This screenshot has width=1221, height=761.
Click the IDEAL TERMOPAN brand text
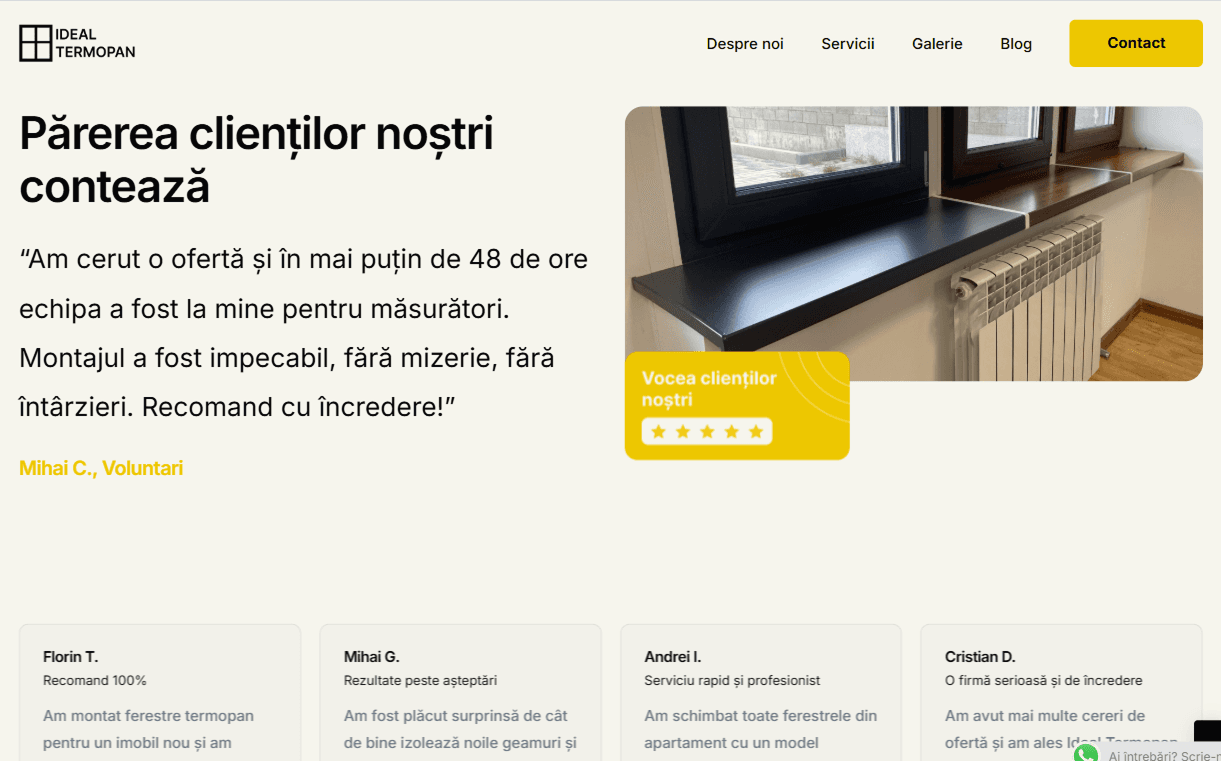click(95, 43)
